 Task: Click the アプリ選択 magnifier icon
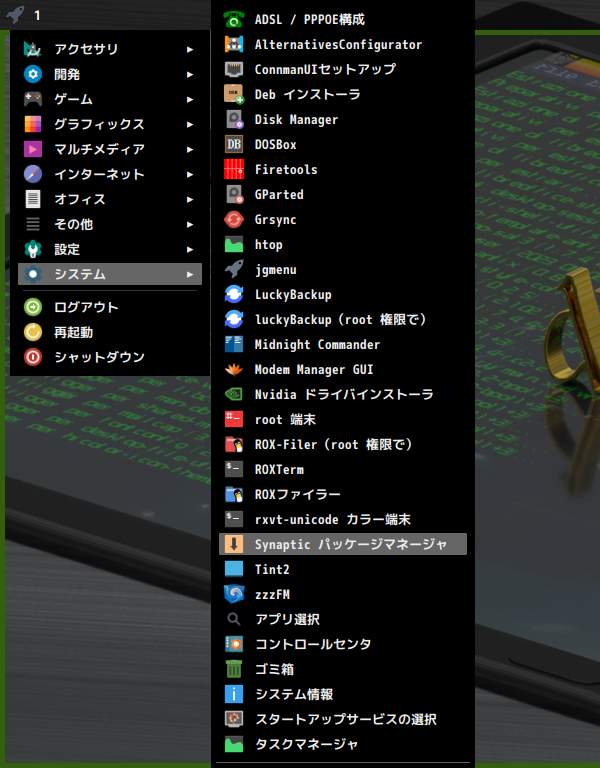pos(234,619)
